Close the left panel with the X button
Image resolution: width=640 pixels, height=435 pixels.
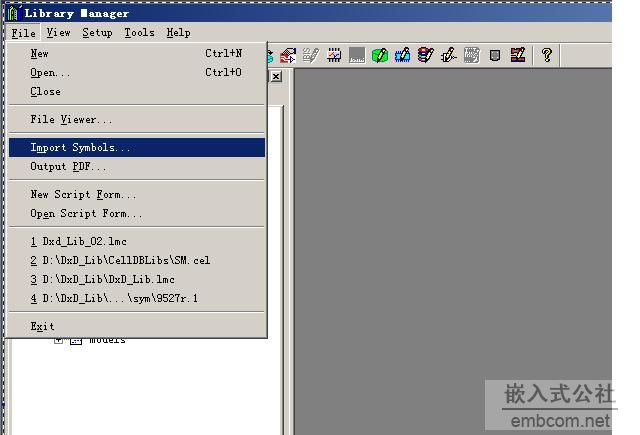[276, 77]
